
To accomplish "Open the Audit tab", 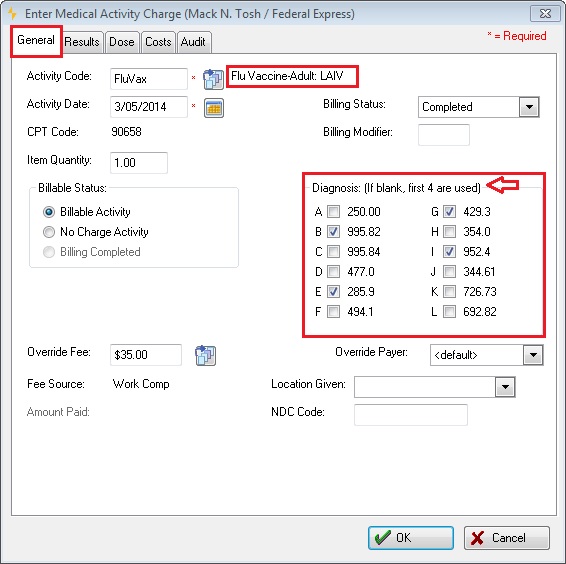I will [193, 42].
